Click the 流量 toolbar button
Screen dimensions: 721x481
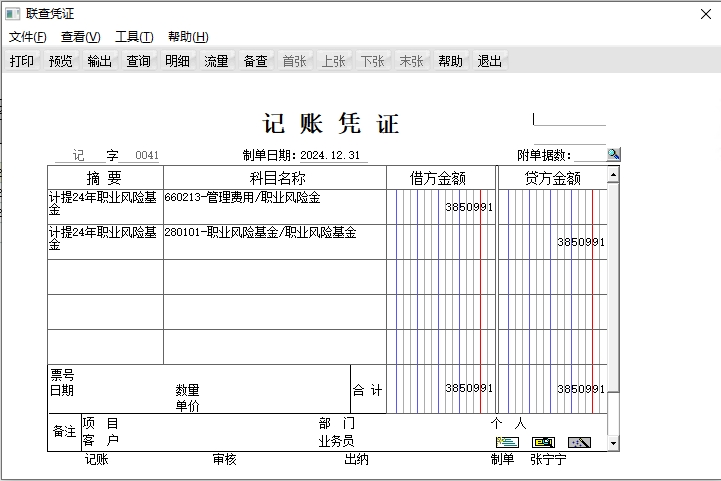pyautogui.click(x=216, y=61)
